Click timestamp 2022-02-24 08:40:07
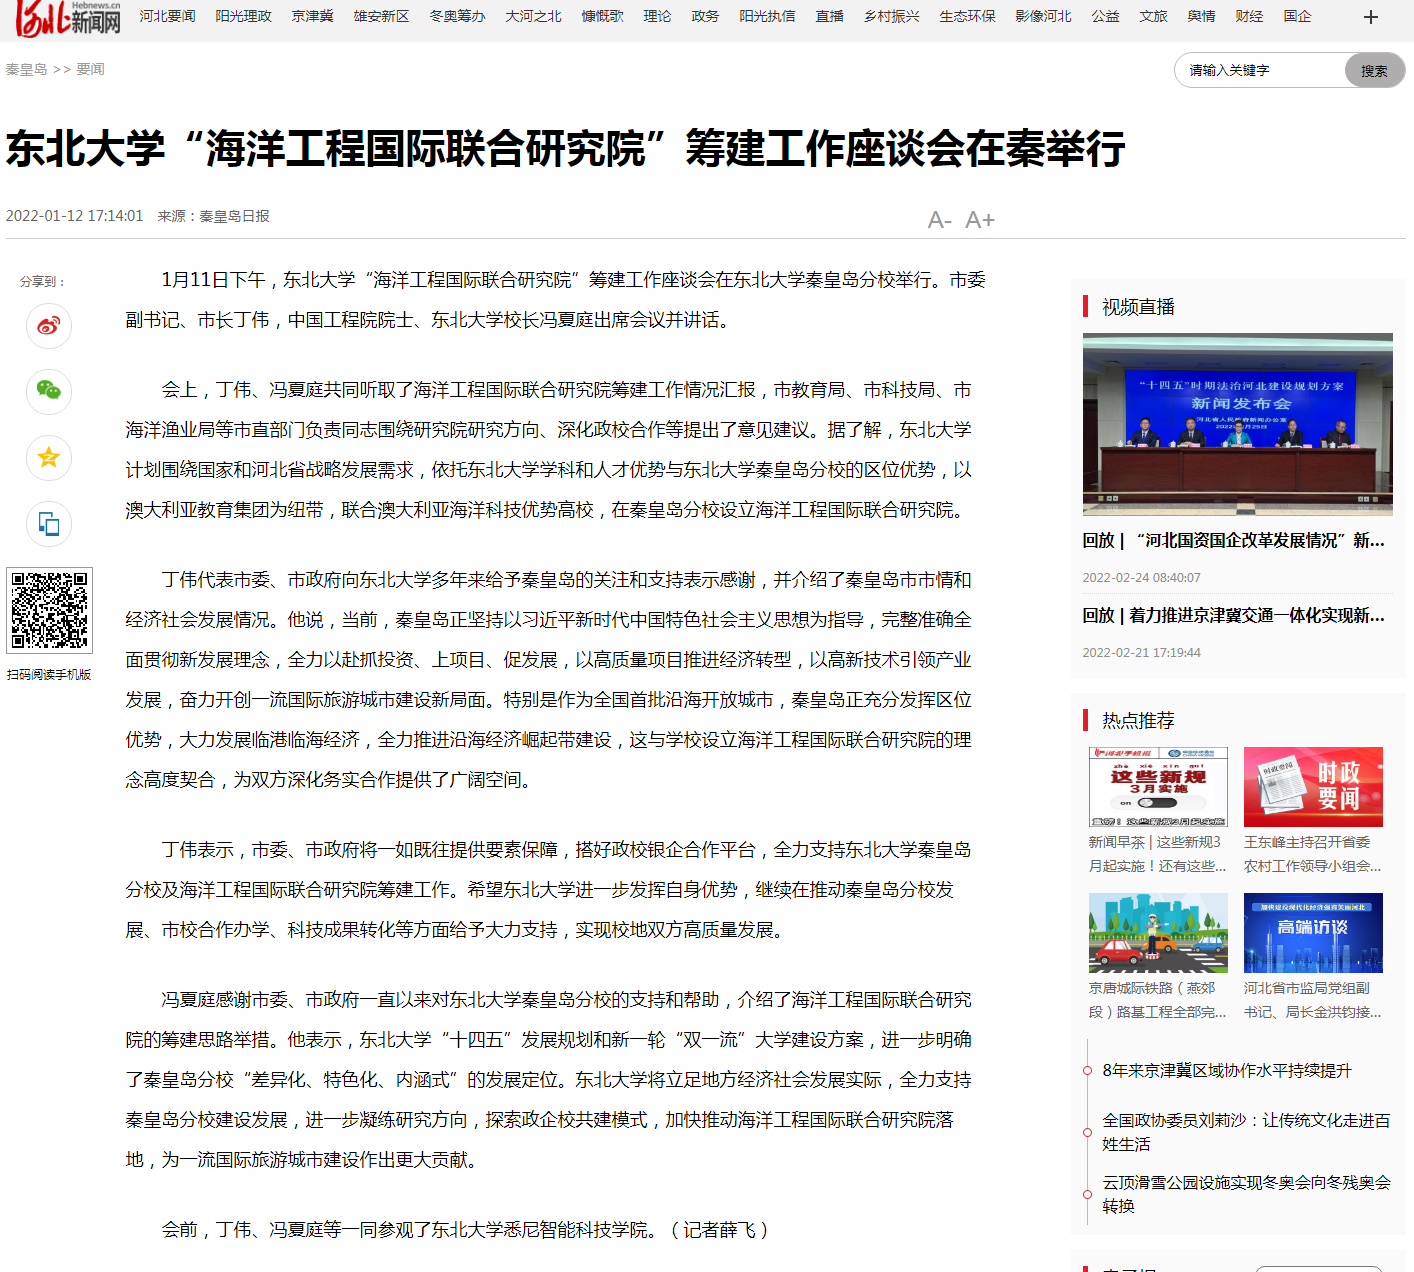This screenshot has height=1272, width=1414. pyautogui.click(x=1142, y=578)
